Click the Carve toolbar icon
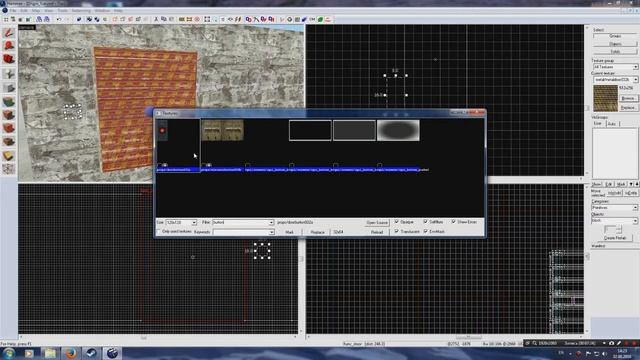Viewport: 640px width, 360px height. click(x=79, y=19)
